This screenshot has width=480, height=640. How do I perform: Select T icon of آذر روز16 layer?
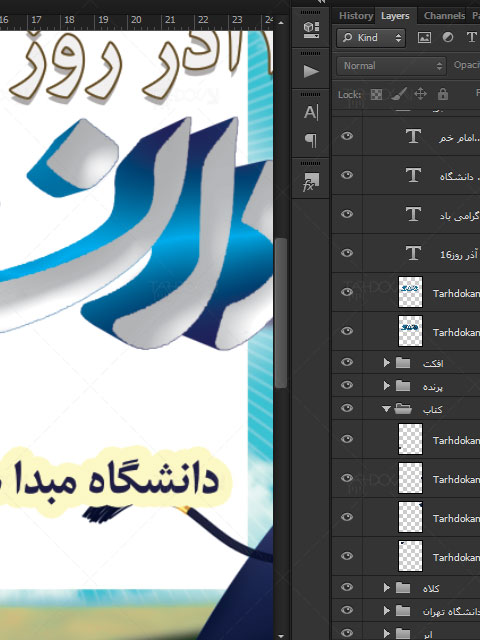click(413, 253)
